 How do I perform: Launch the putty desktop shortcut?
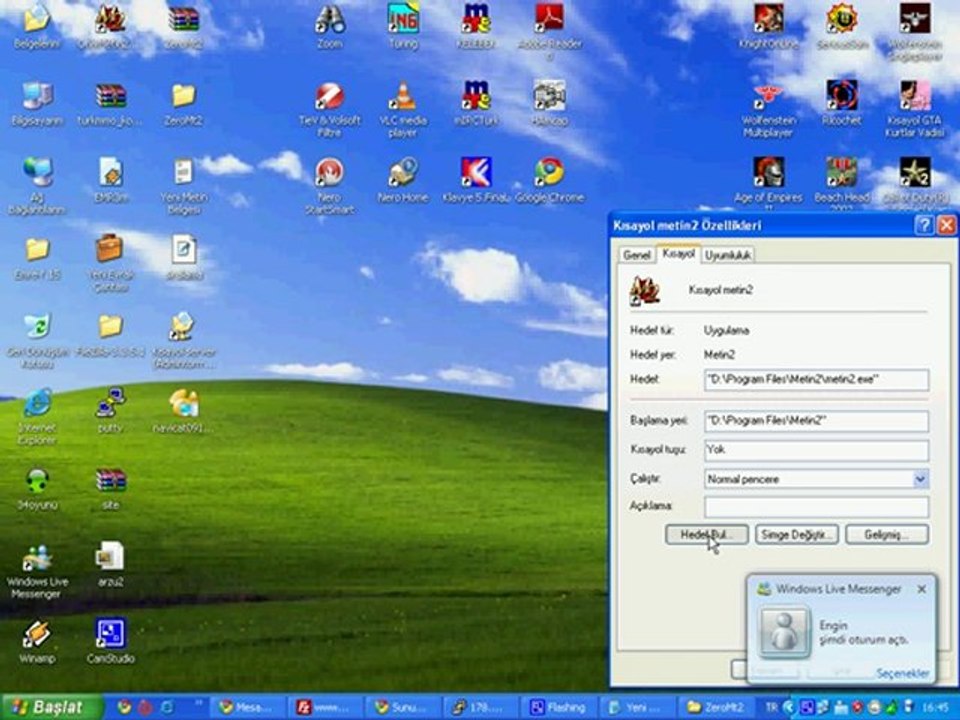click(x=110, y=403)
